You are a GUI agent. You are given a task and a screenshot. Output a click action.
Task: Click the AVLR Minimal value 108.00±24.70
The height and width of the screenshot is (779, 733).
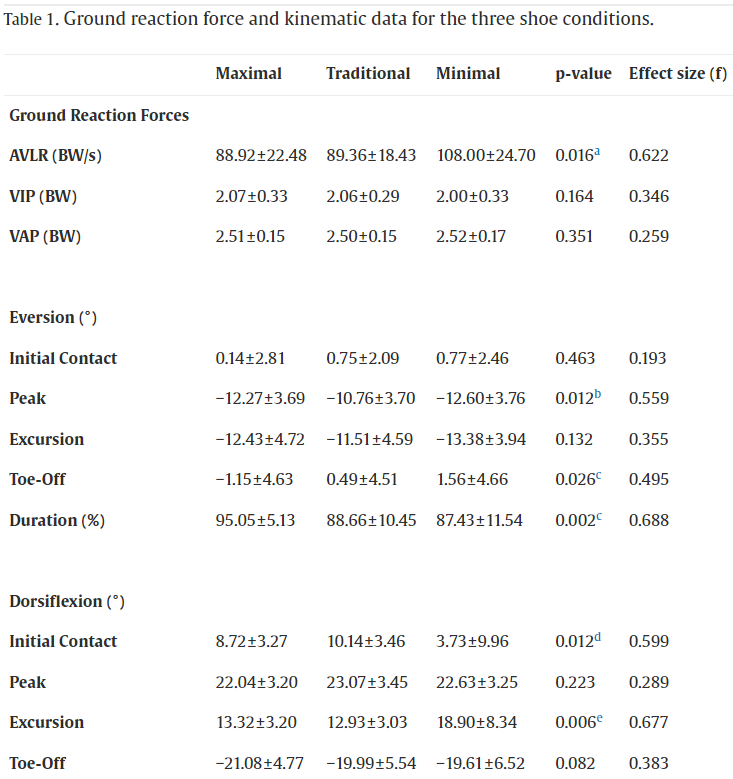point(486,155)
